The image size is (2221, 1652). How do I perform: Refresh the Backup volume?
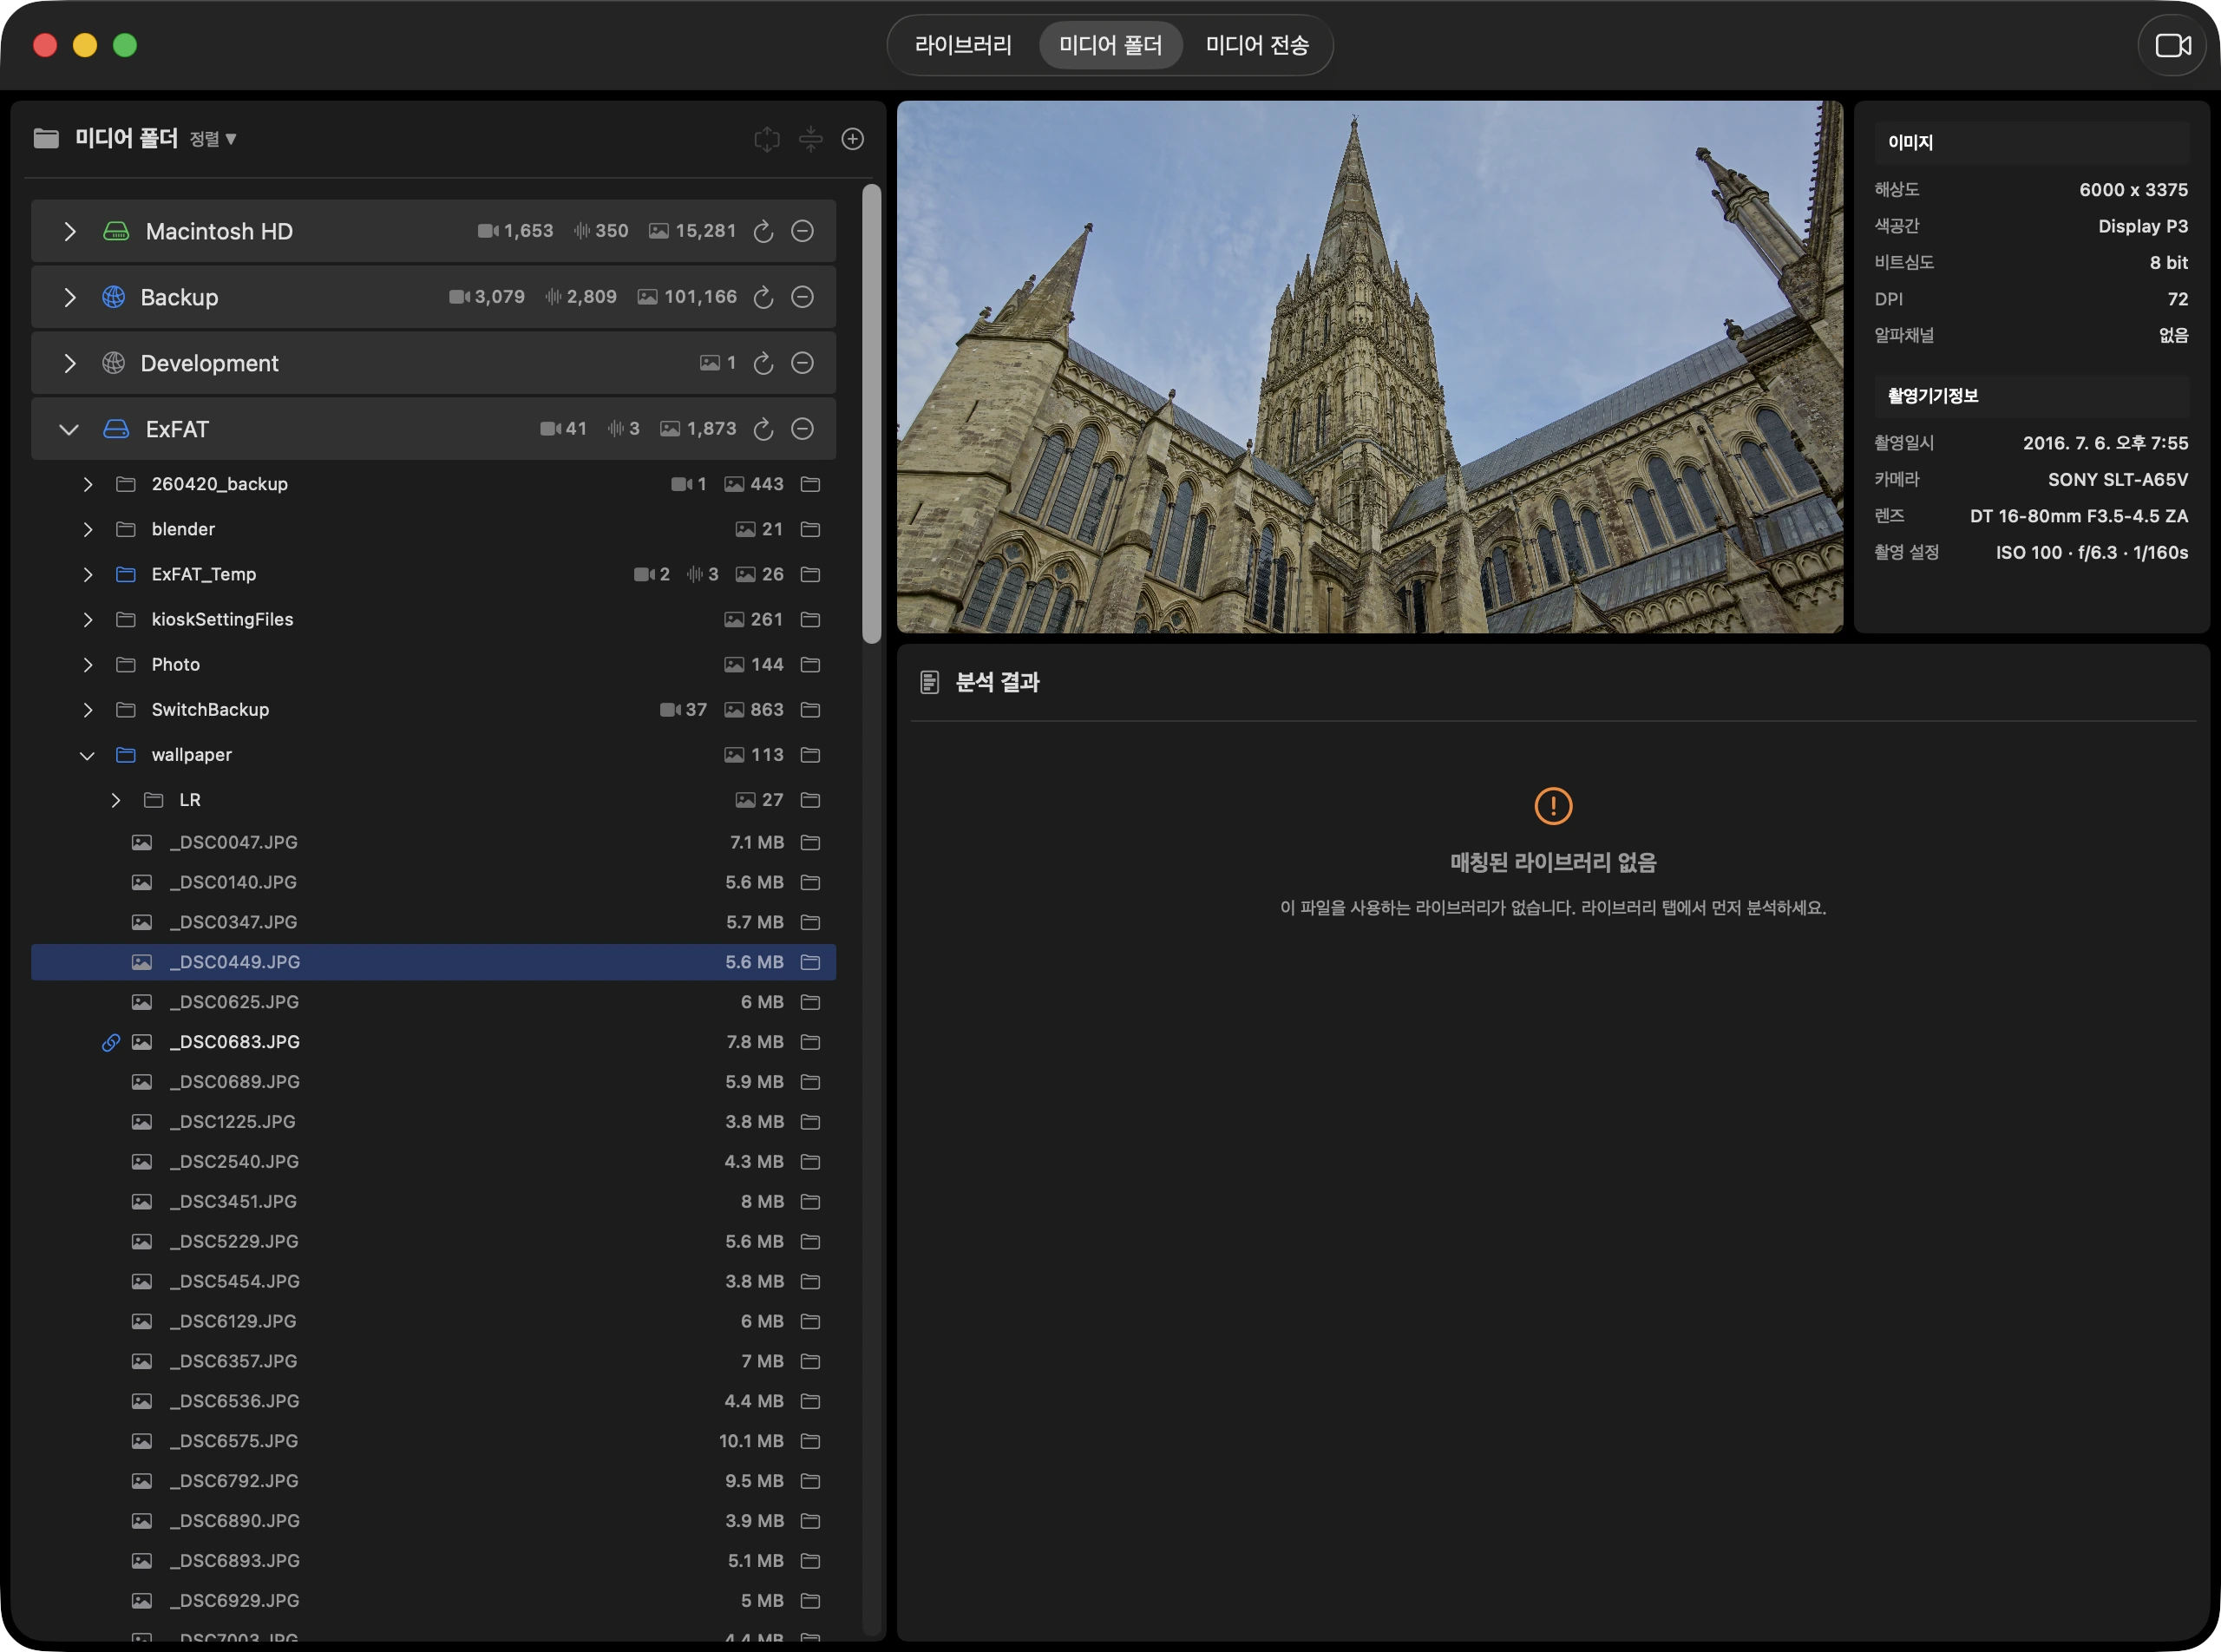pyautogui.click(x=763, y=297)
